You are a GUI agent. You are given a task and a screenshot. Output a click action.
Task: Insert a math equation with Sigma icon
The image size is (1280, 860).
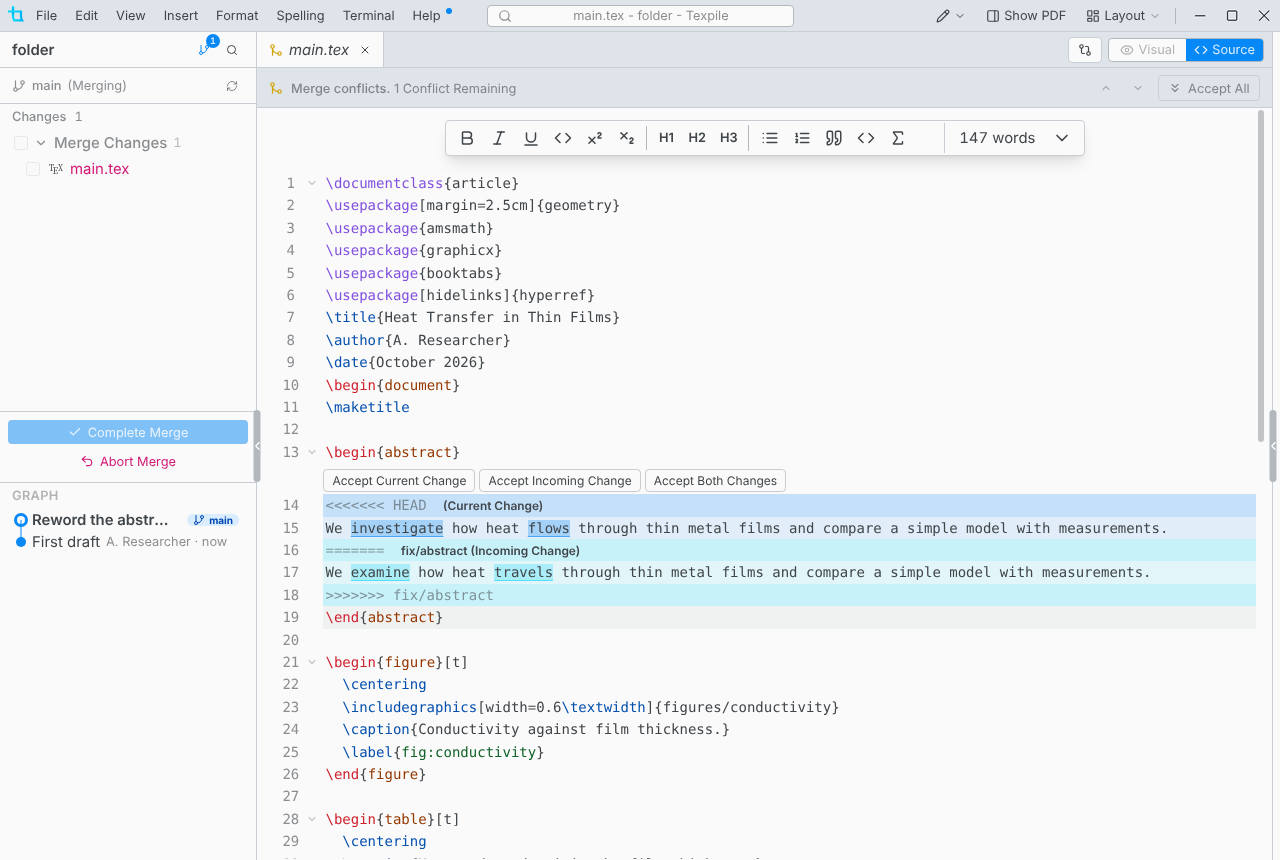[898, 138]
